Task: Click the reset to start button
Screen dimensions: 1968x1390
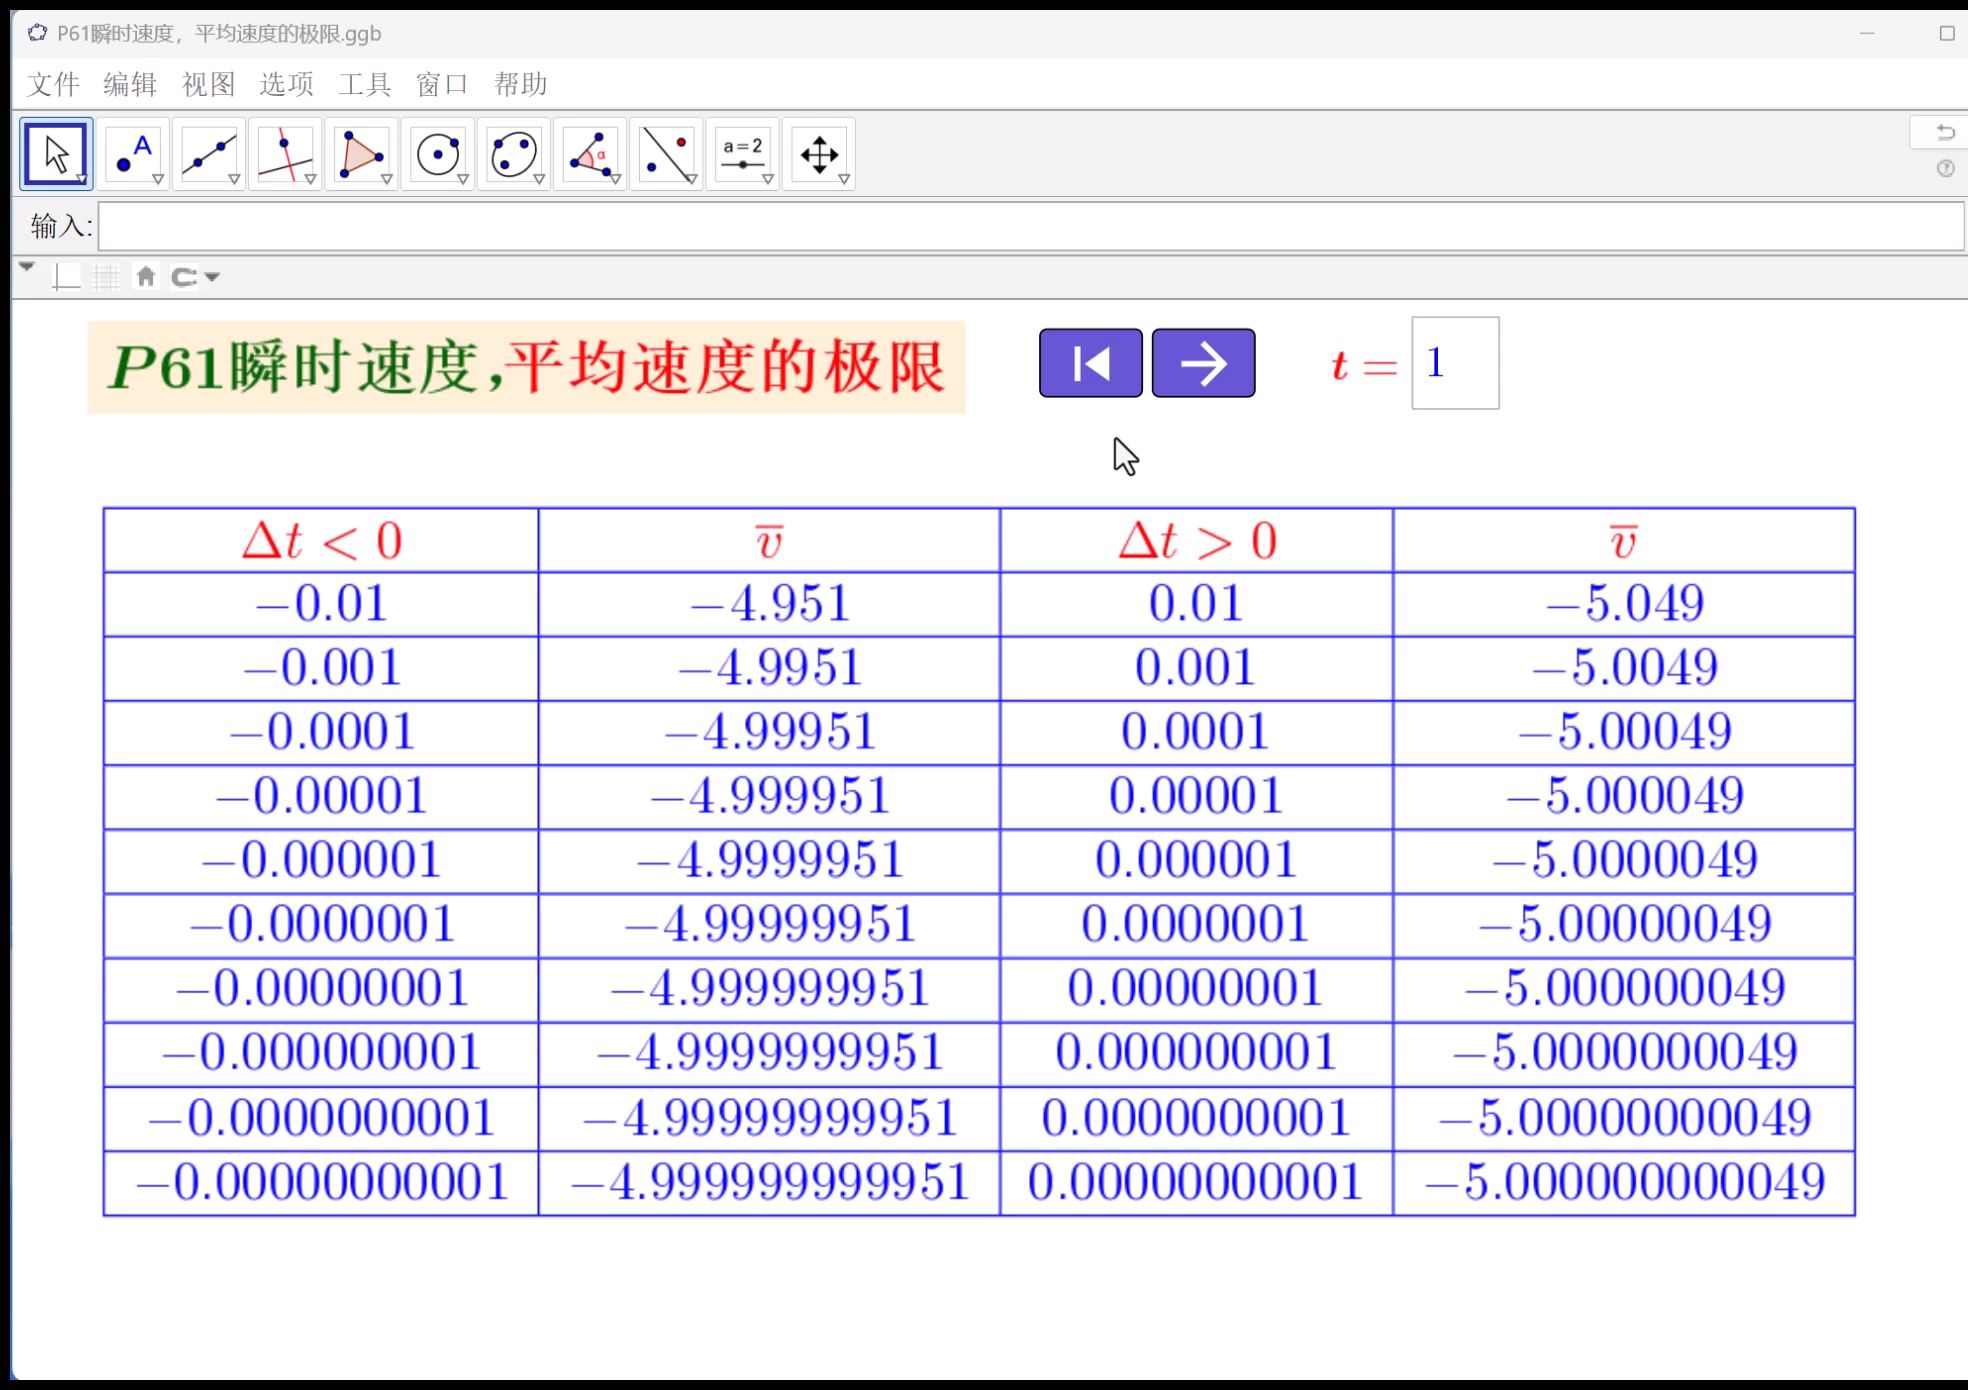Action: (1090, 363)
